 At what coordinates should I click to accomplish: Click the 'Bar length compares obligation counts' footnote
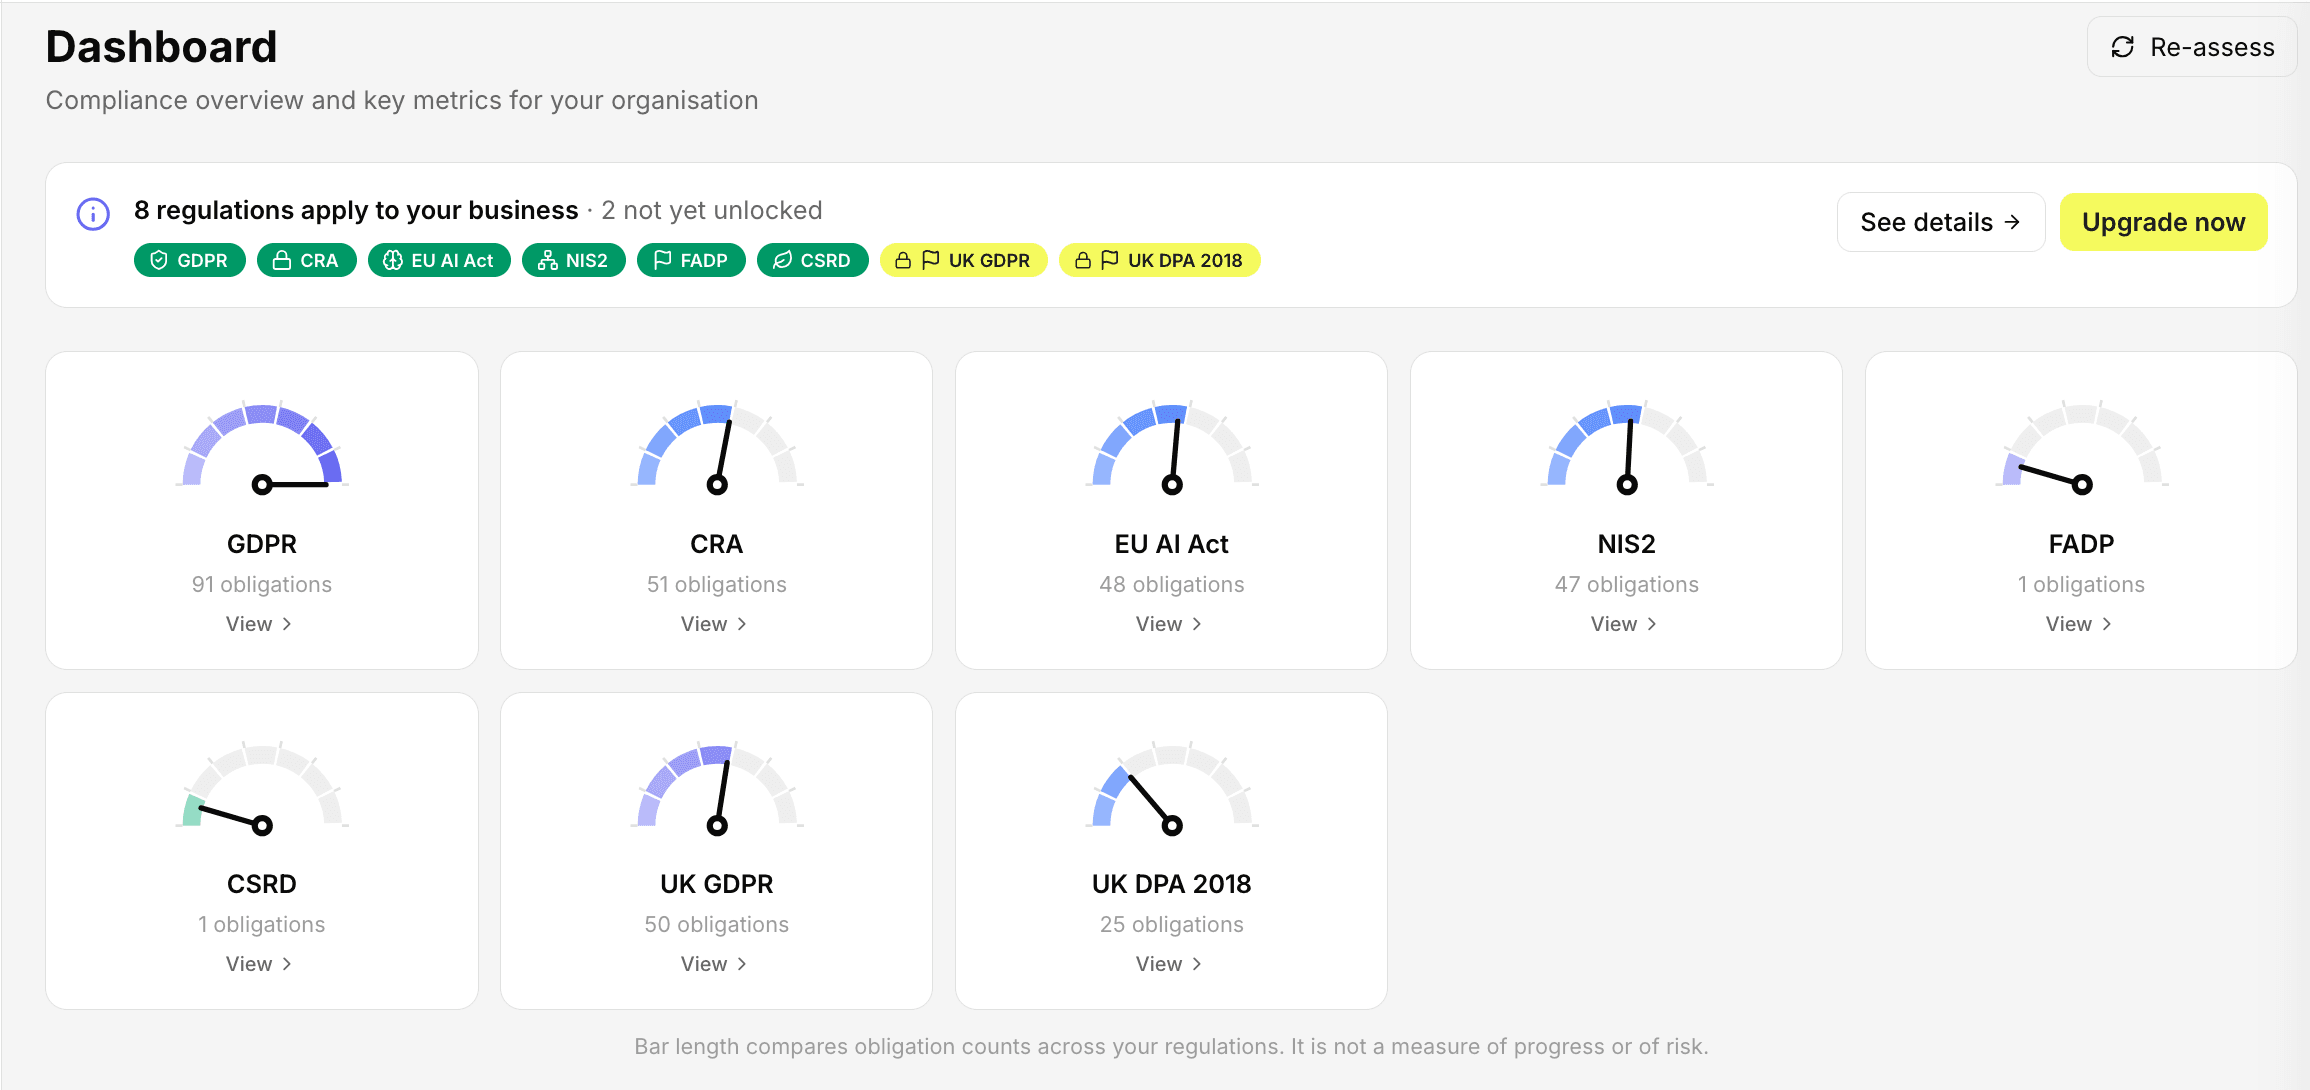coord(1172,1046)
